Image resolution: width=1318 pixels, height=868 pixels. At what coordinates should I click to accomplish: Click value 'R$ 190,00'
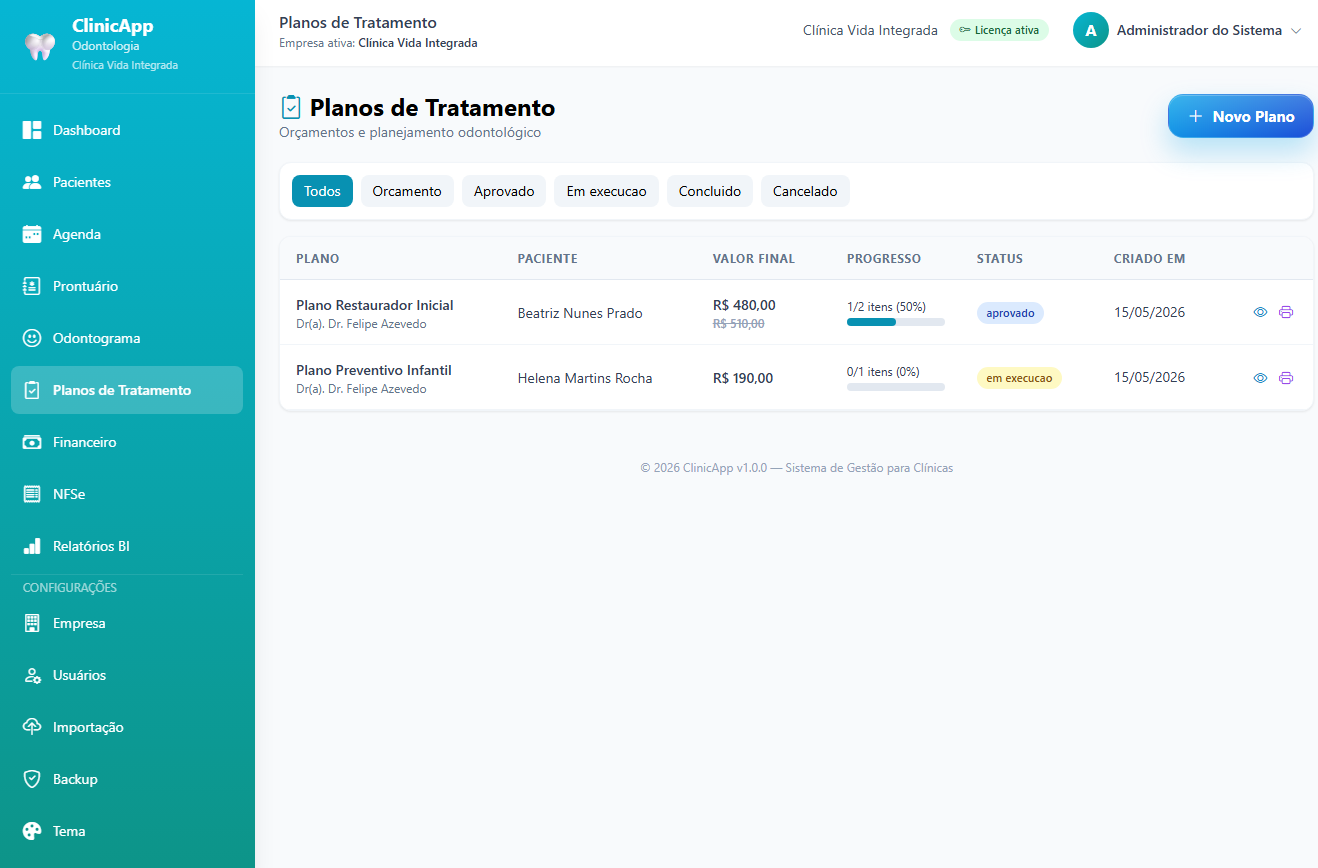click(x=743, y=378)
